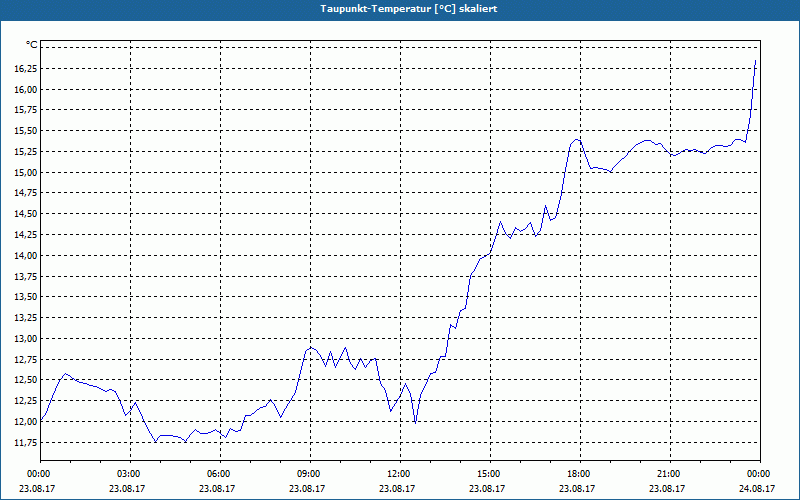This screenshot has width=800, height=500.
Task: Click the 23.08.17 date below 06:00
Action: 217,488
